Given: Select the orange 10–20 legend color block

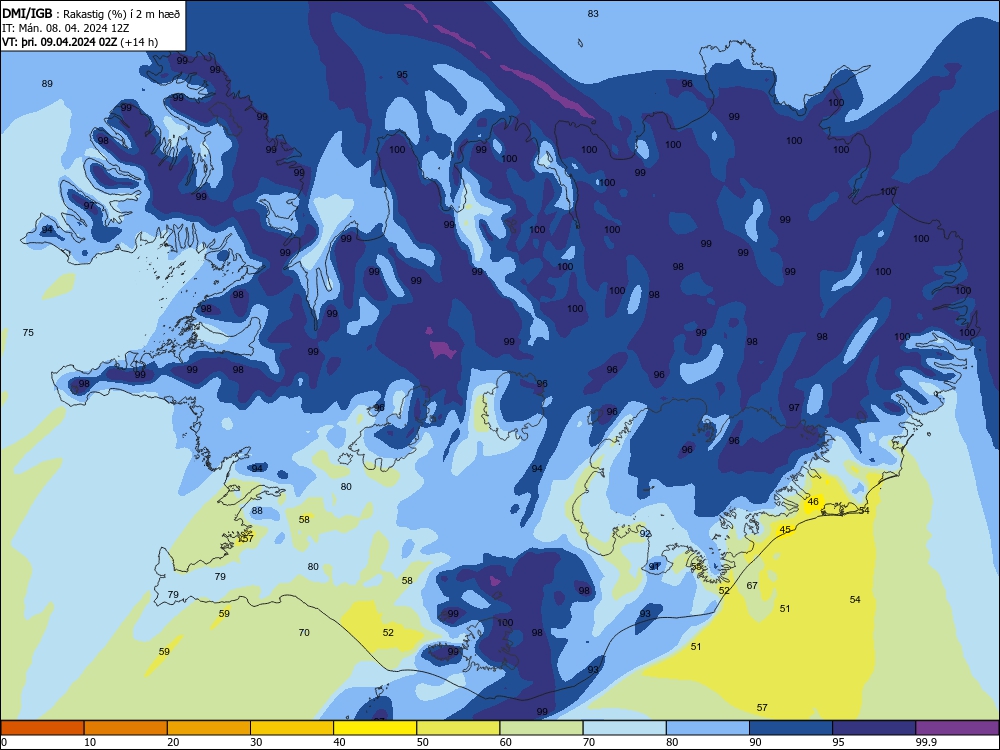Looking at the screenshot, I should 126,728.
